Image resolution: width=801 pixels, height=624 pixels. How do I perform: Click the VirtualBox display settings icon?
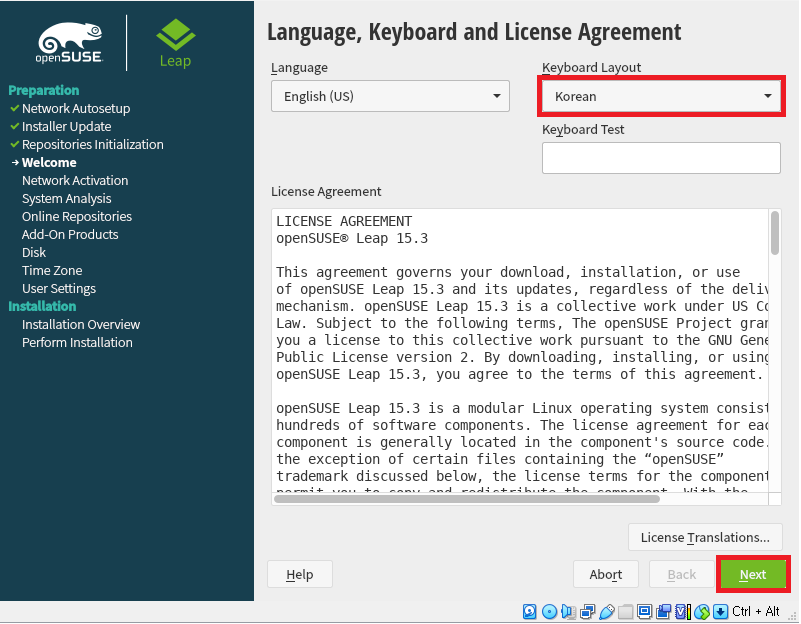click(x=645, y=611)
